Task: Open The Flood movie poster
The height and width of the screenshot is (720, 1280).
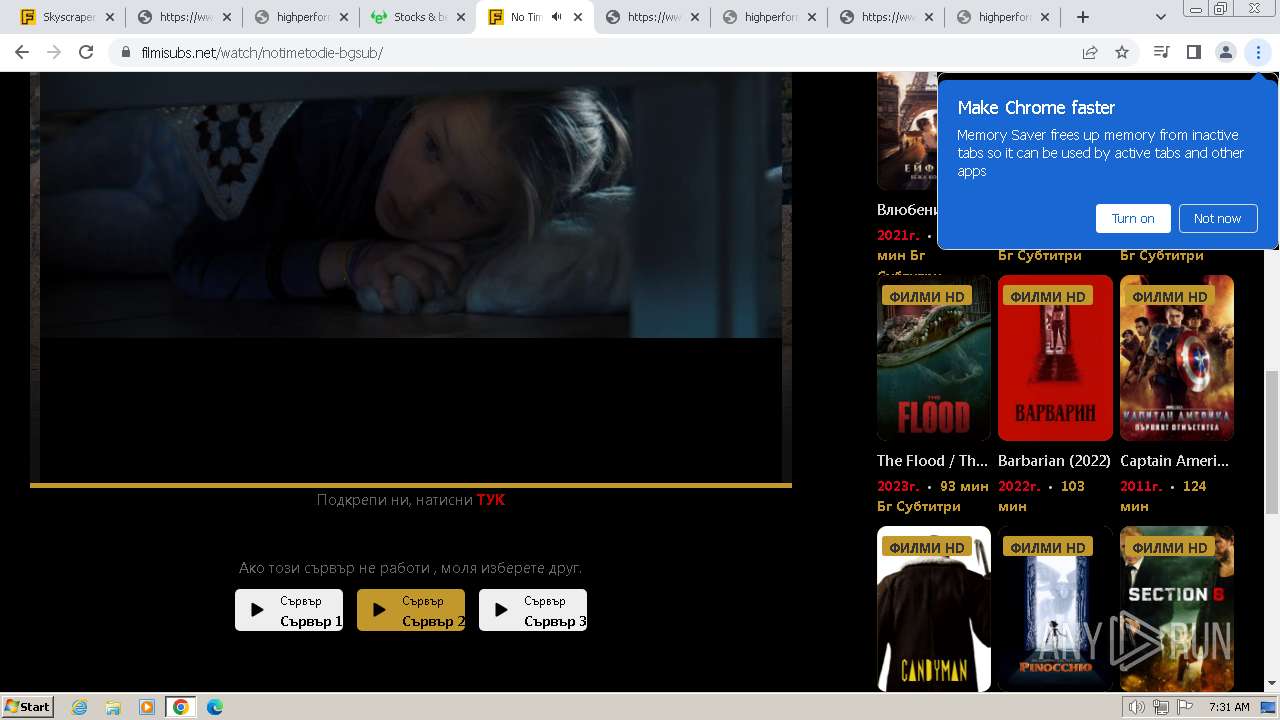Action: tap(934, 358)
